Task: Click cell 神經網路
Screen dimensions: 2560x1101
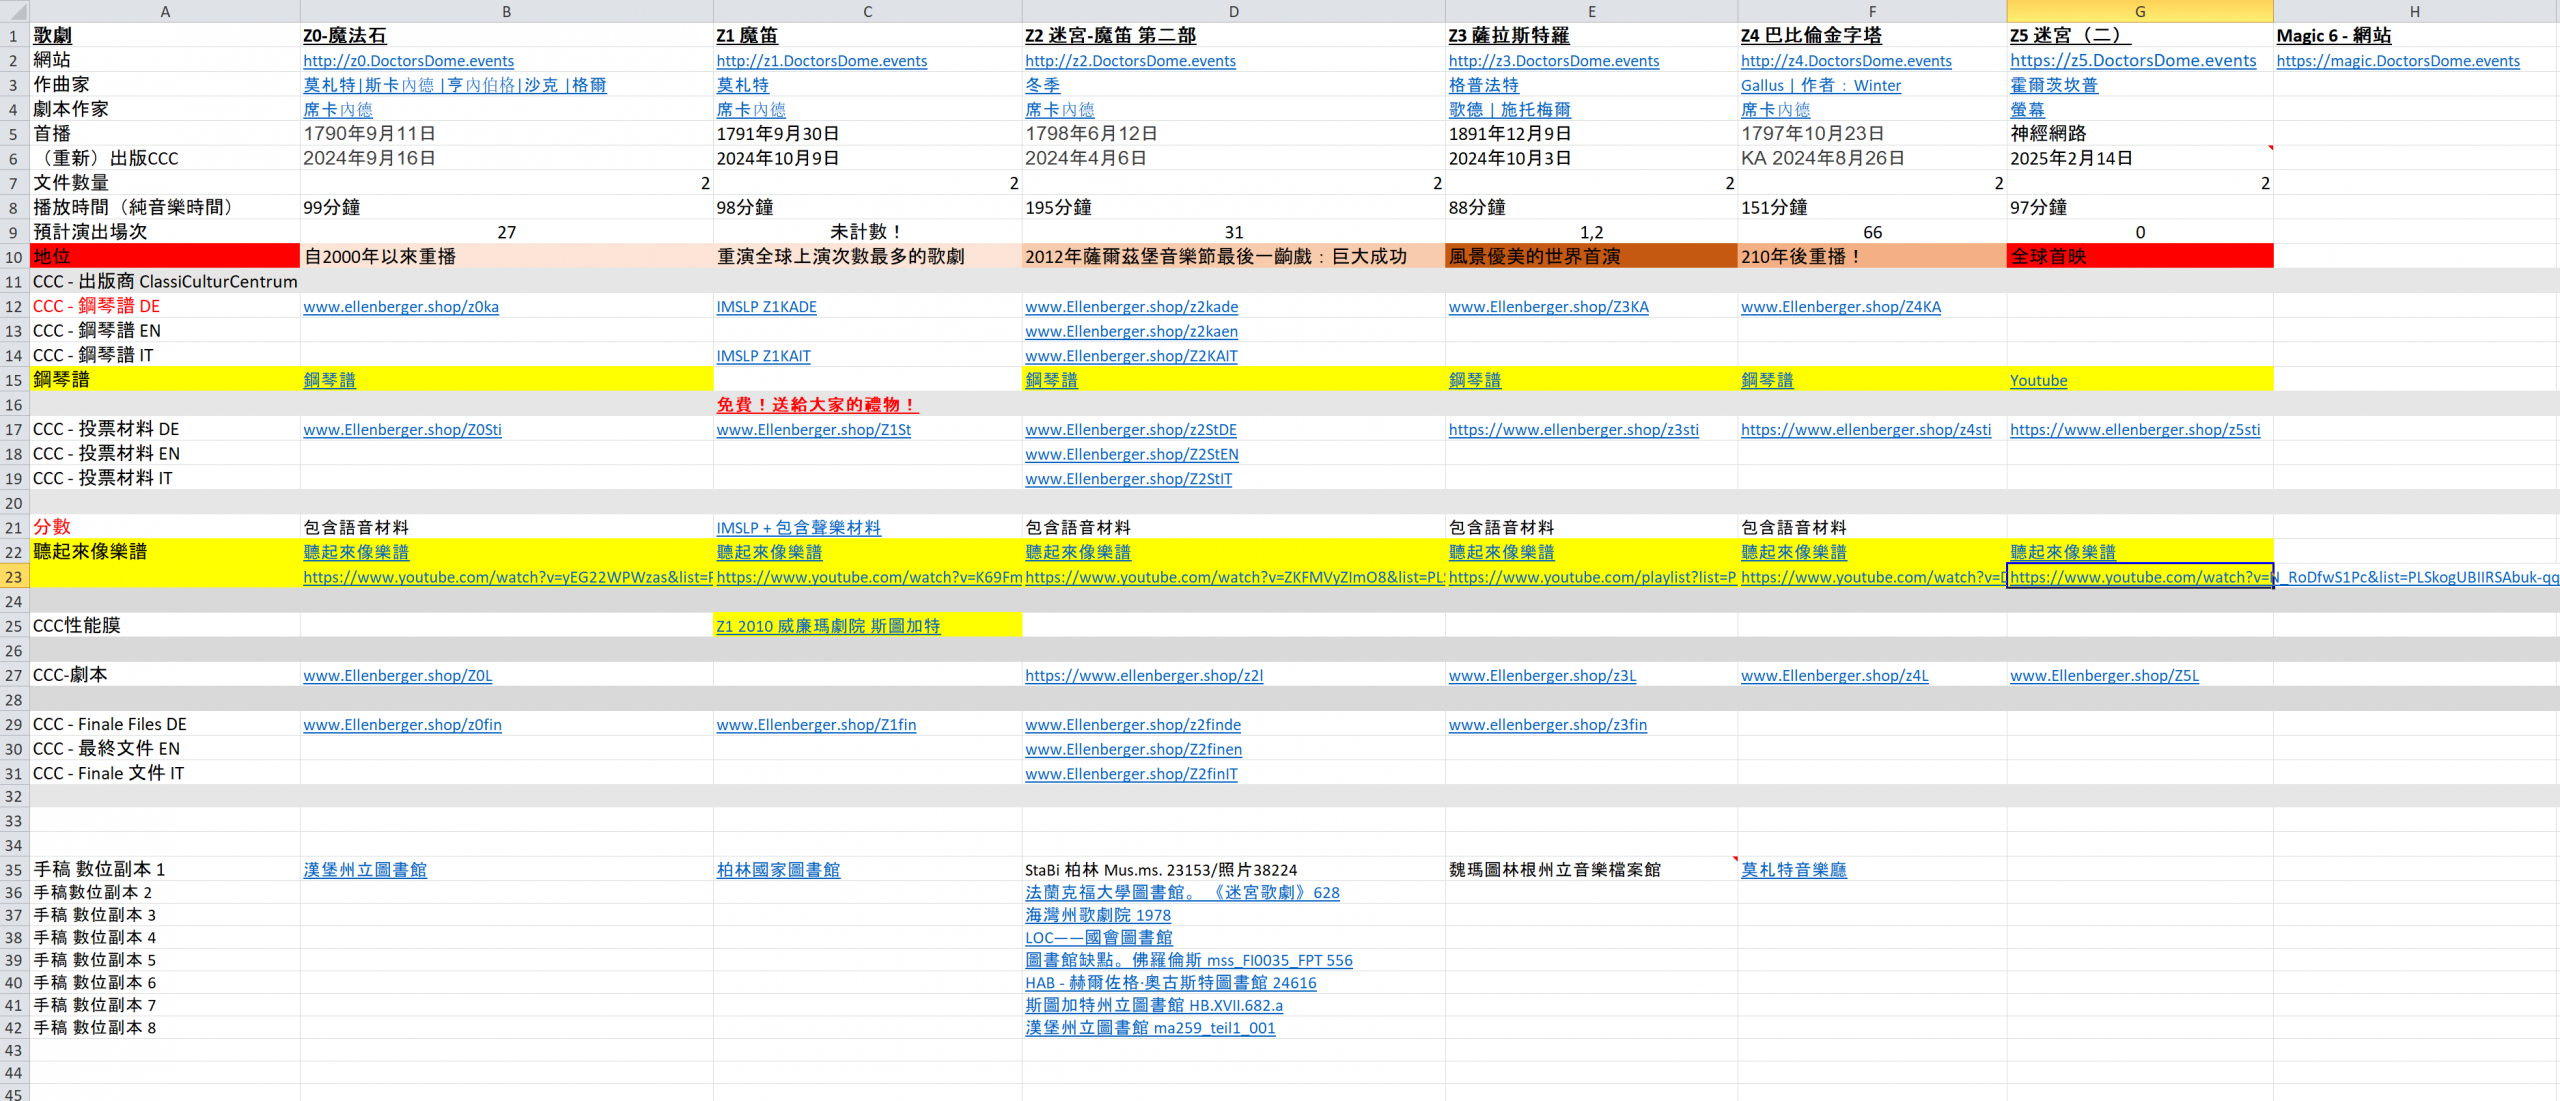Action: point(2140,134)
